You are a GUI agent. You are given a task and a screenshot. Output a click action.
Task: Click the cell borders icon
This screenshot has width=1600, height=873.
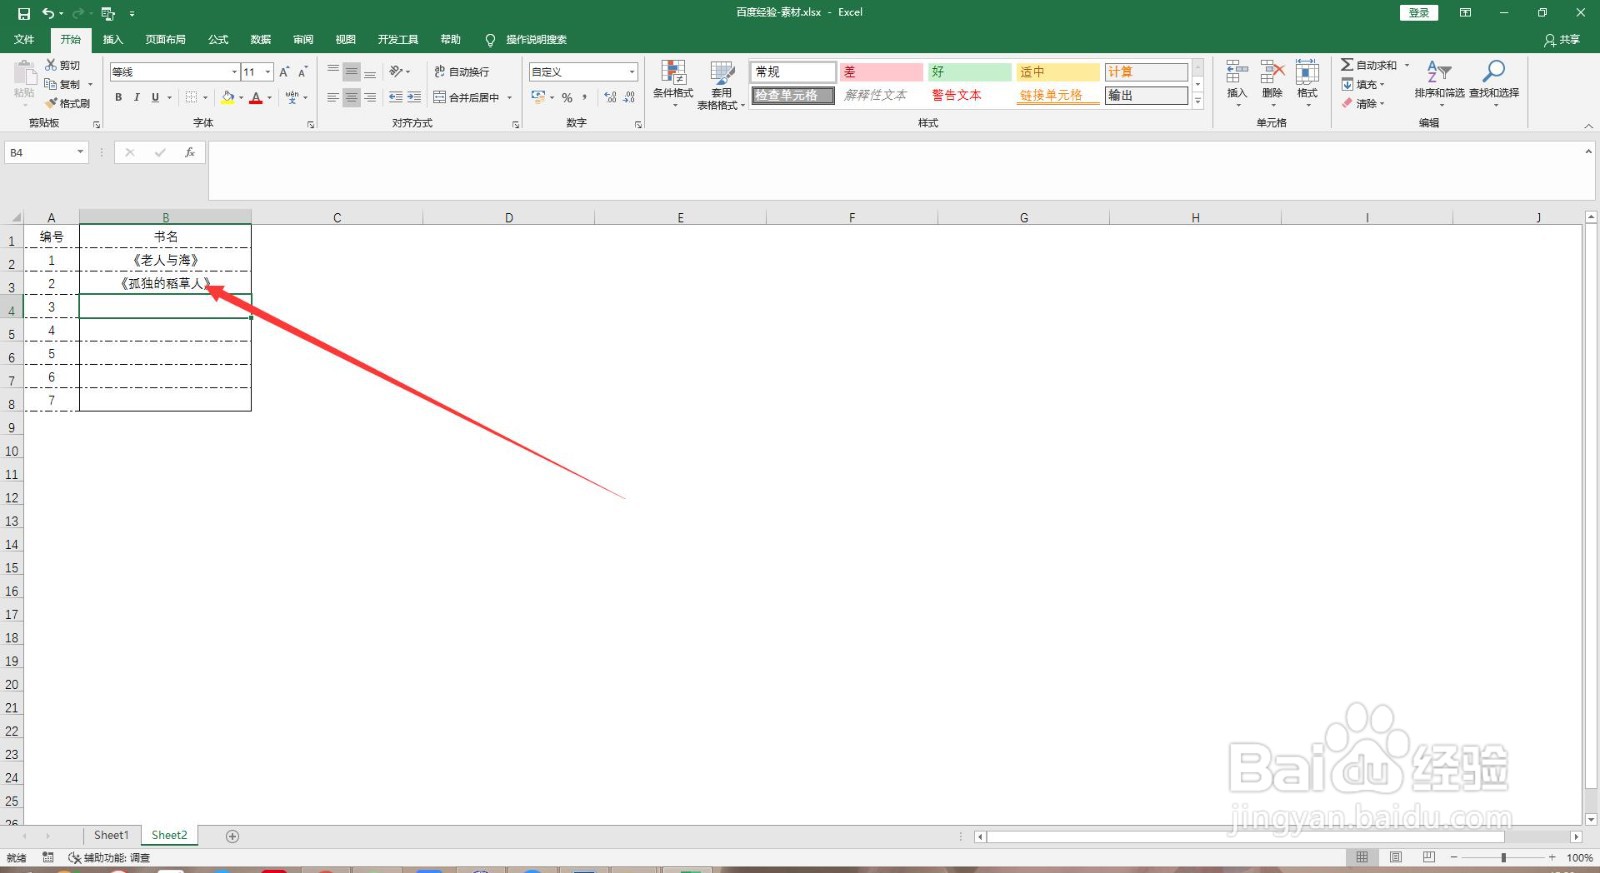192,97
